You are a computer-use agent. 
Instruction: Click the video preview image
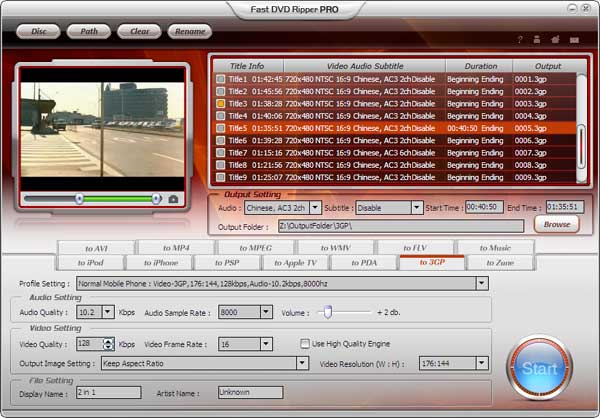click(x=103, y=129)
